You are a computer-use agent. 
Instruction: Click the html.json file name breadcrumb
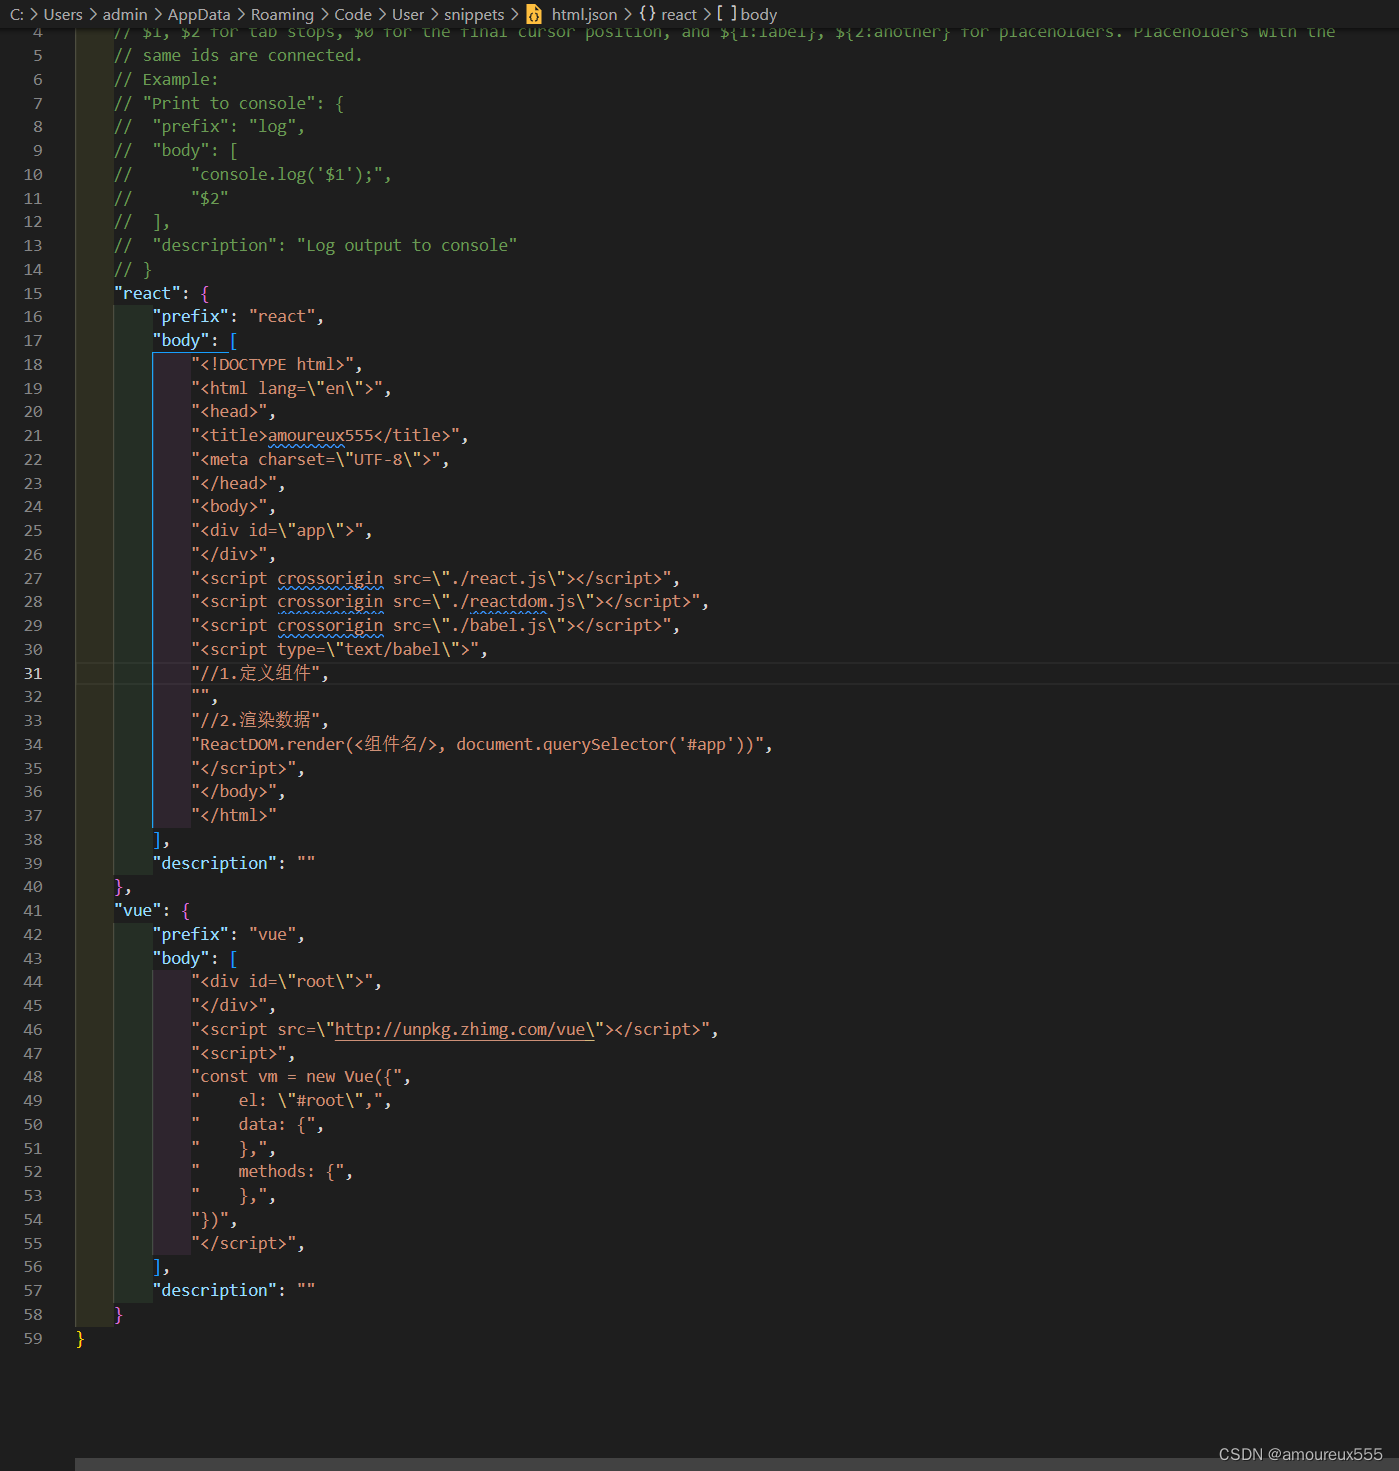point(584,14)
